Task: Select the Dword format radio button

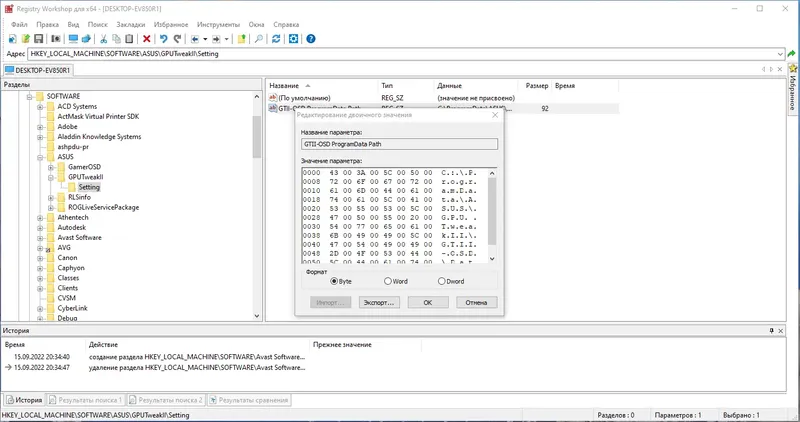Action: click(x=441, y=281)
